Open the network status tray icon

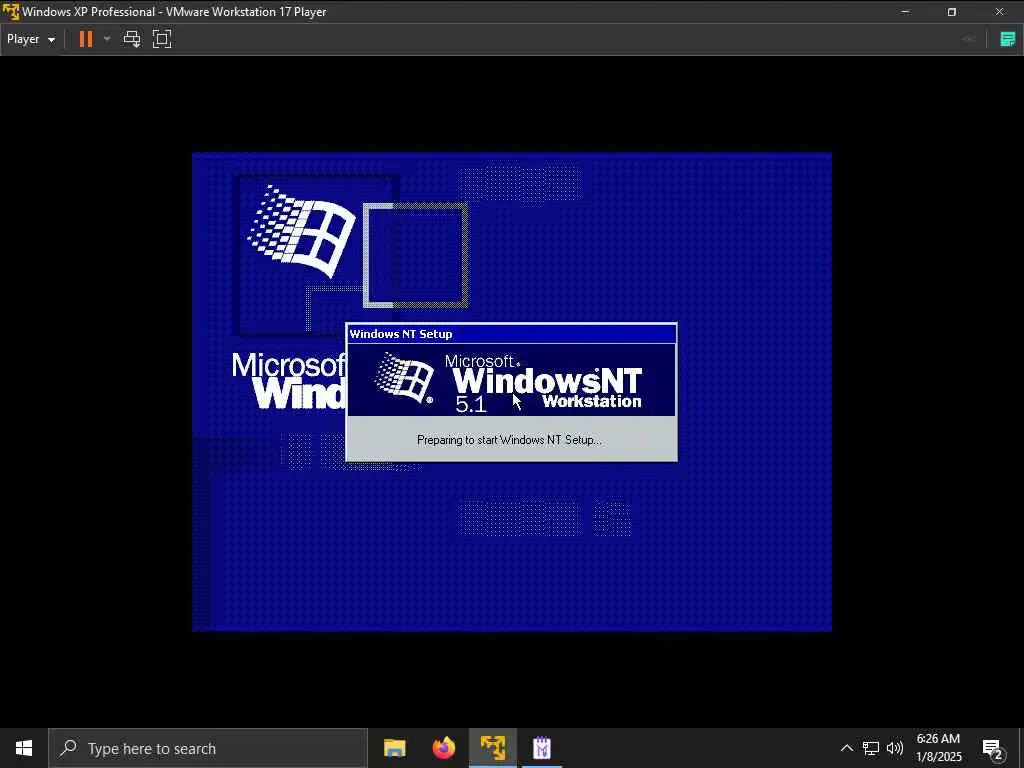tap(871, 748)
